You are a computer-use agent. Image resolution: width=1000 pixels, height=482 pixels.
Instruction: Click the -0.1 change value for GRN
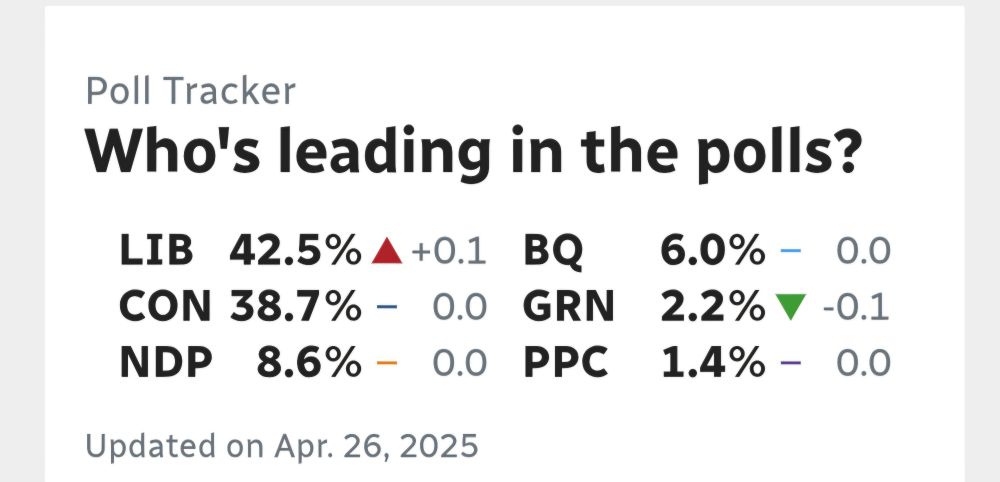[856, 307]
